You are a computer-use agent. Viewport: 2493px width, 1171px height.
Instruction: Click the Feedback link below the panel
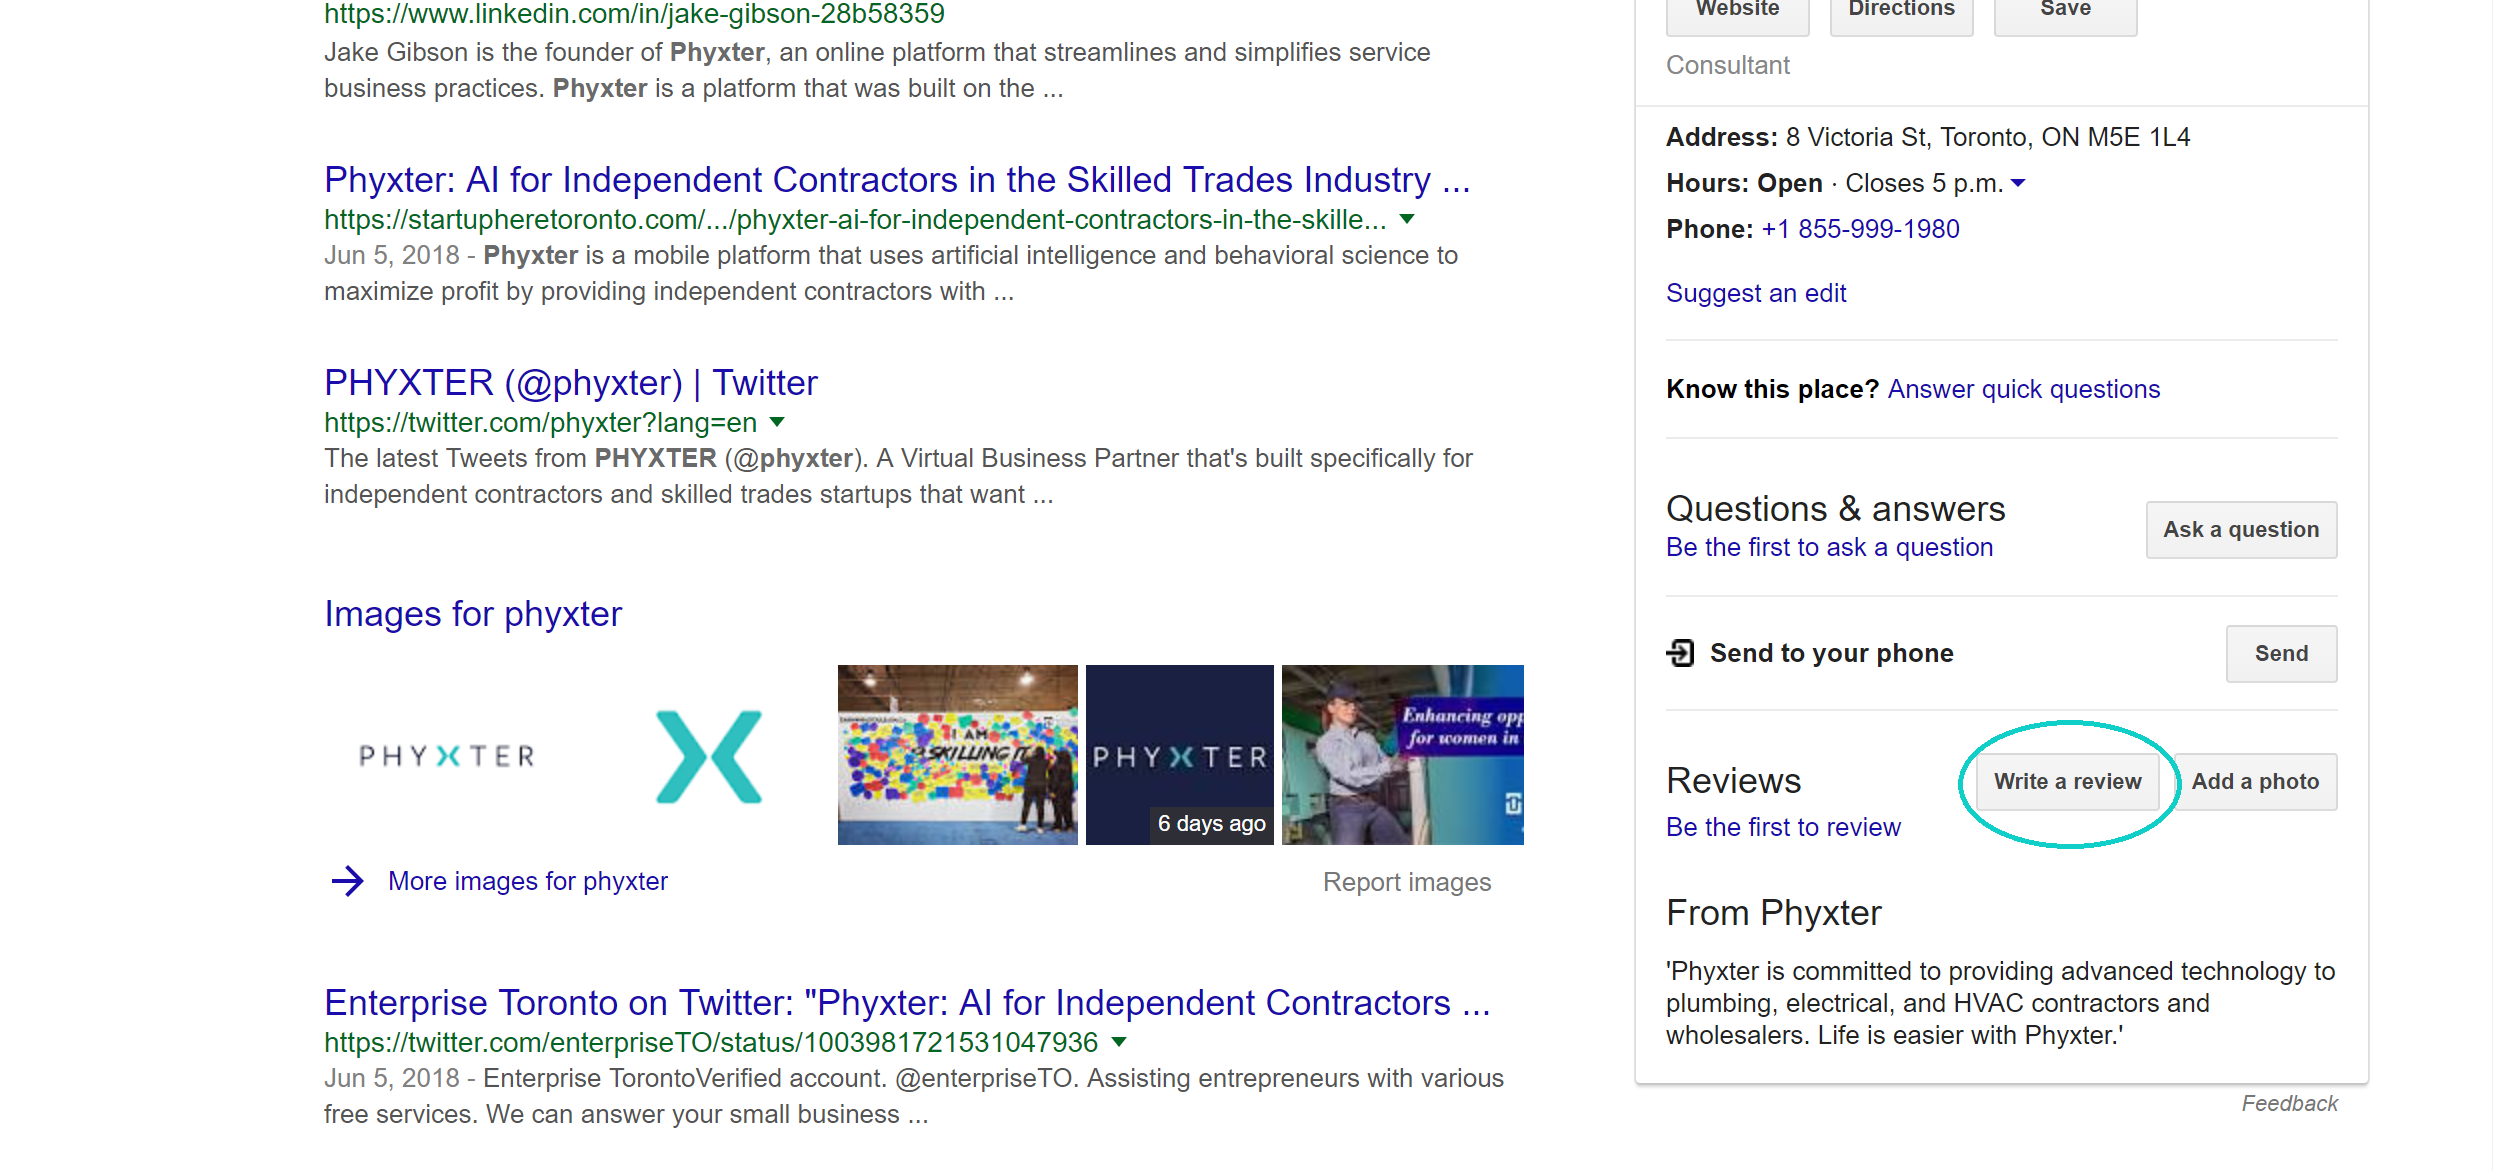click(x=2289, y=1103)
